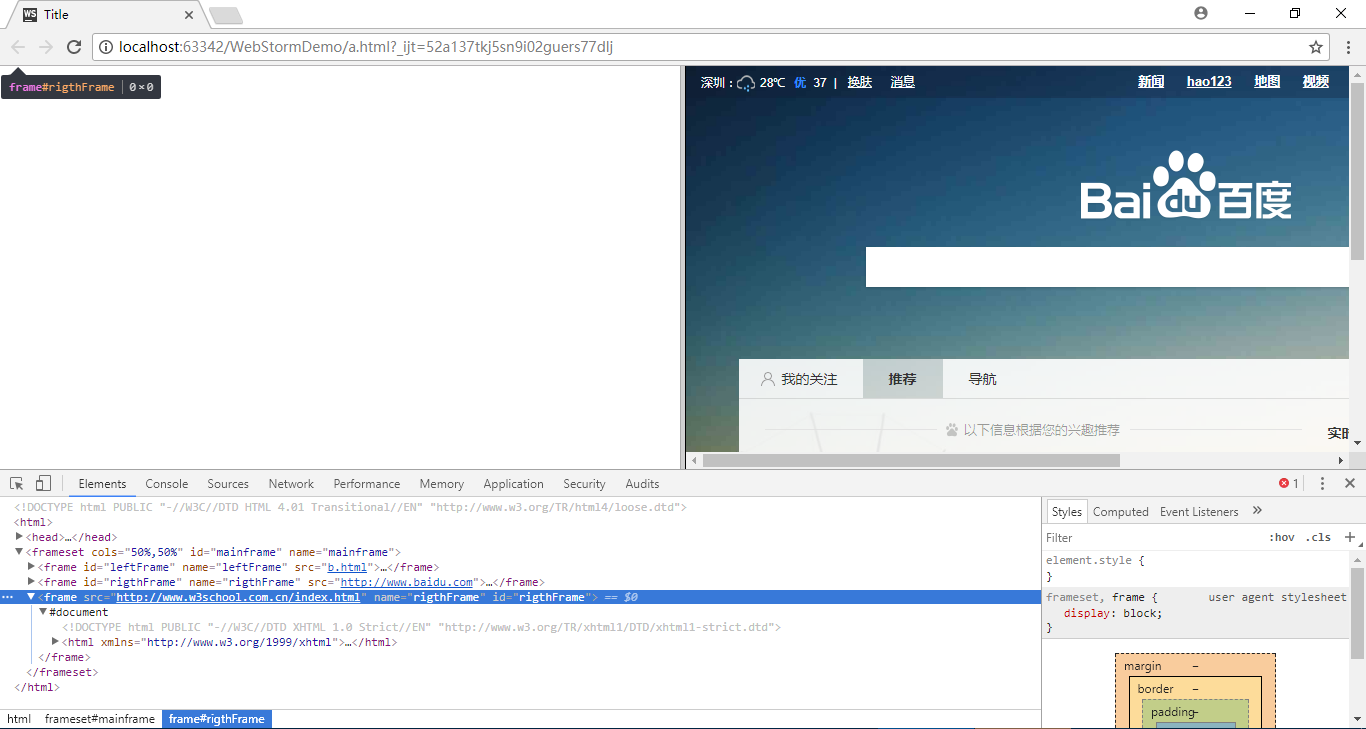Click the red error count indicator
This screenshot has width=1366, height=729.
click(x=1289, y=484)
